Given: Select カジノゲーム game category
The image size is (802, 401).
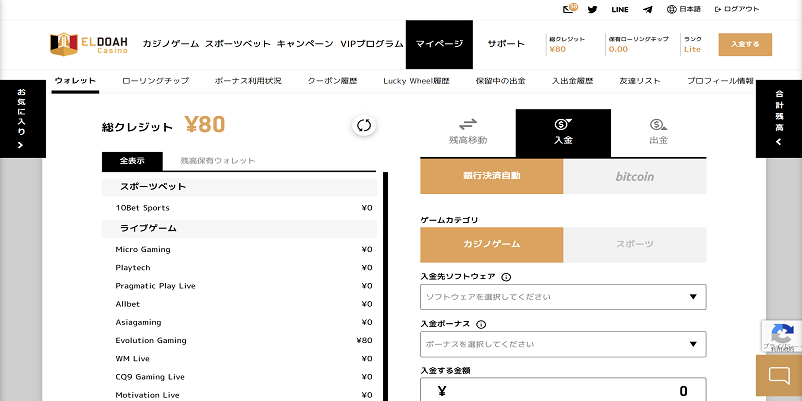Looking at the screenshot, I should click(x=492, y=244).
